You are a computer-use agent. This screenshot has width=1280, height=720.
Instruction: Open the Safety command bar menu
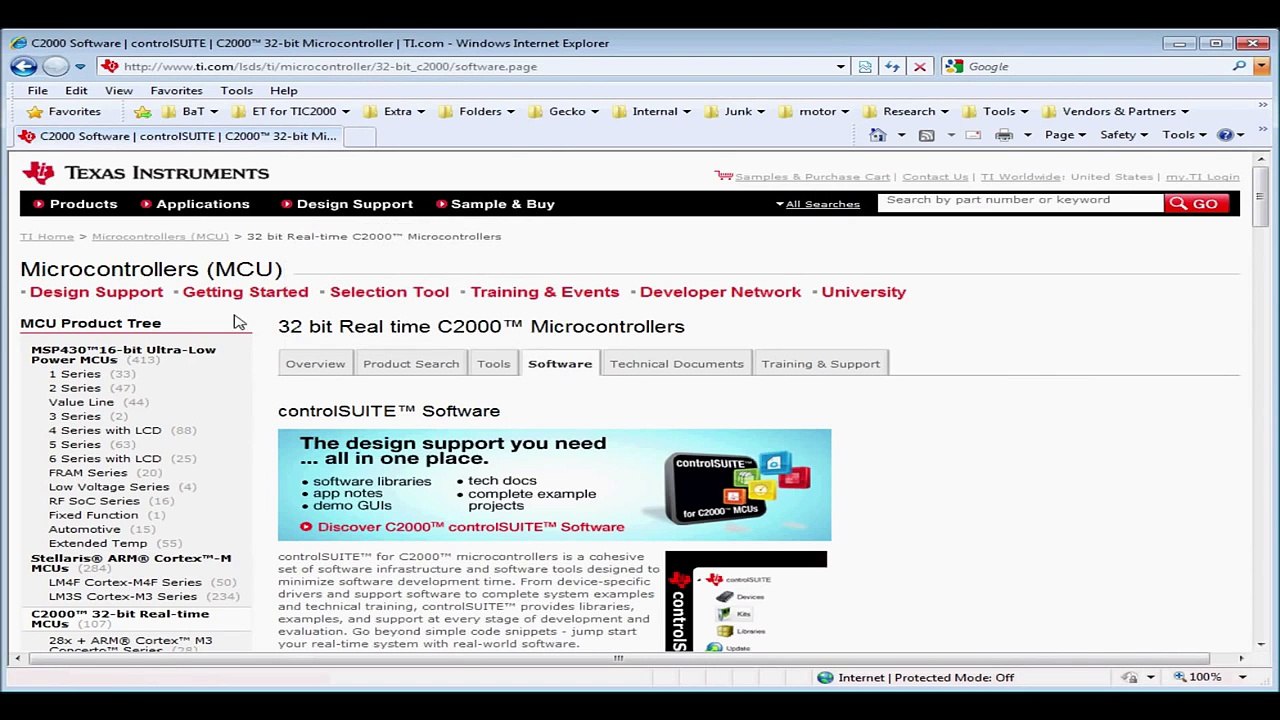(1124, 135)
